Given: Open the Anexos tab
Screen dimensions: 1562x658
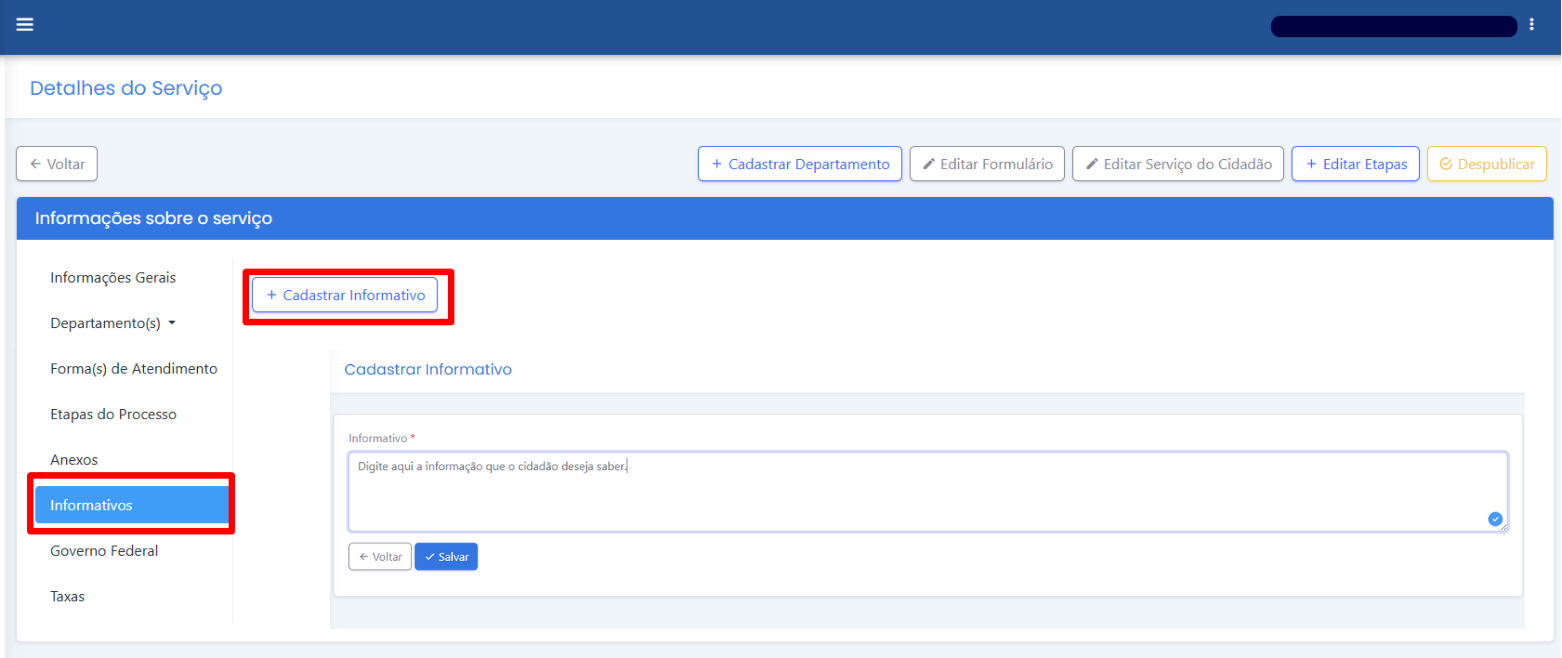Looking at the screenshot, I should tap(74, 459).
